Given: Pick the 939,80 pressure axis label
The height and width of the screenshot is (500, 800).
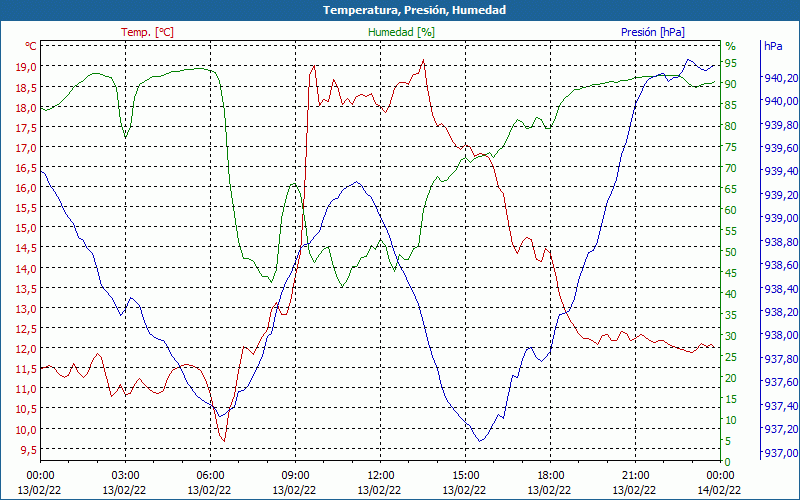Looking at the screenshot, I should [x=781, y=124].
